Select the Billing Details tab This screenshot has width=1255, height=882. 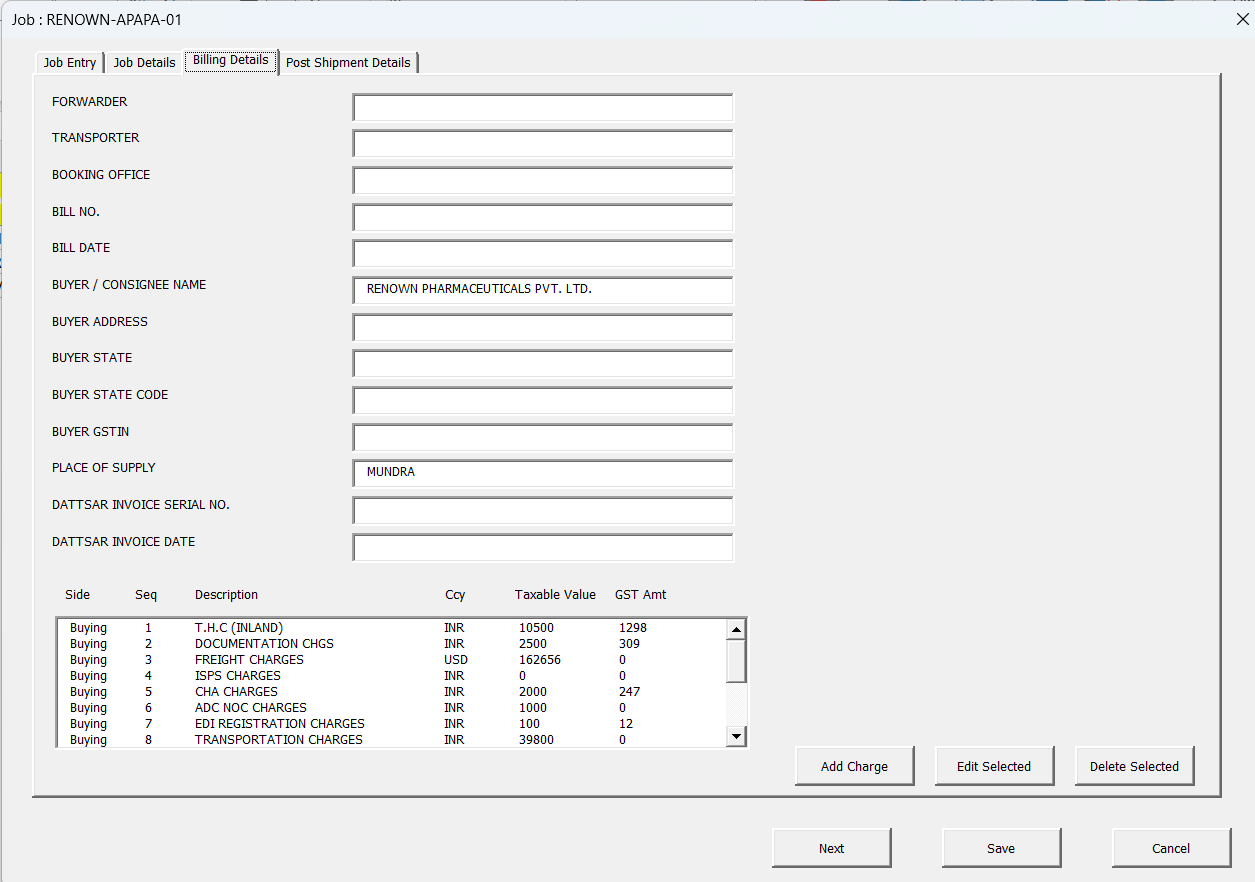coord(231,60)
